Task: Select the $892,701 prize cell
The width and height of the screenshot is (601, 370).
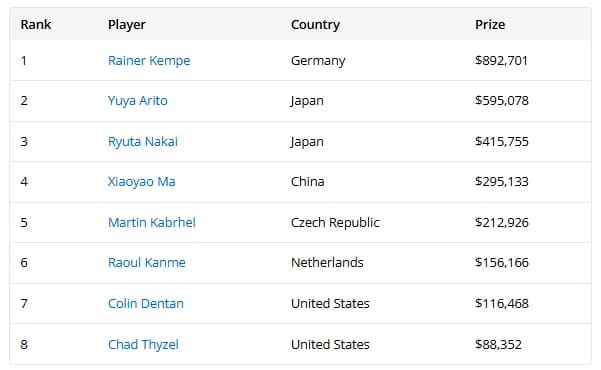Action: (501, 61)
